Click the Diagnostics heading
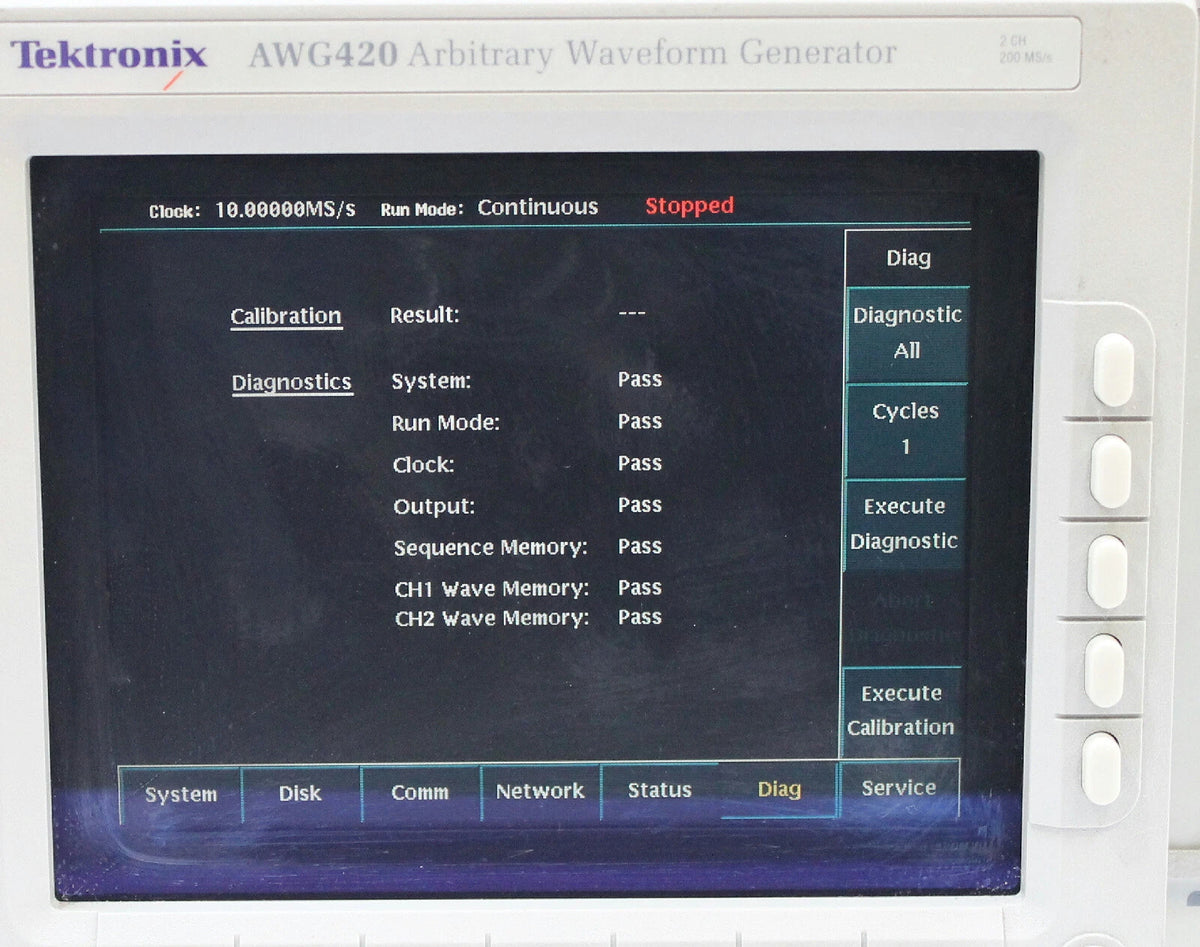Viewport: 1200px width, 947px height. click(292, 383)
